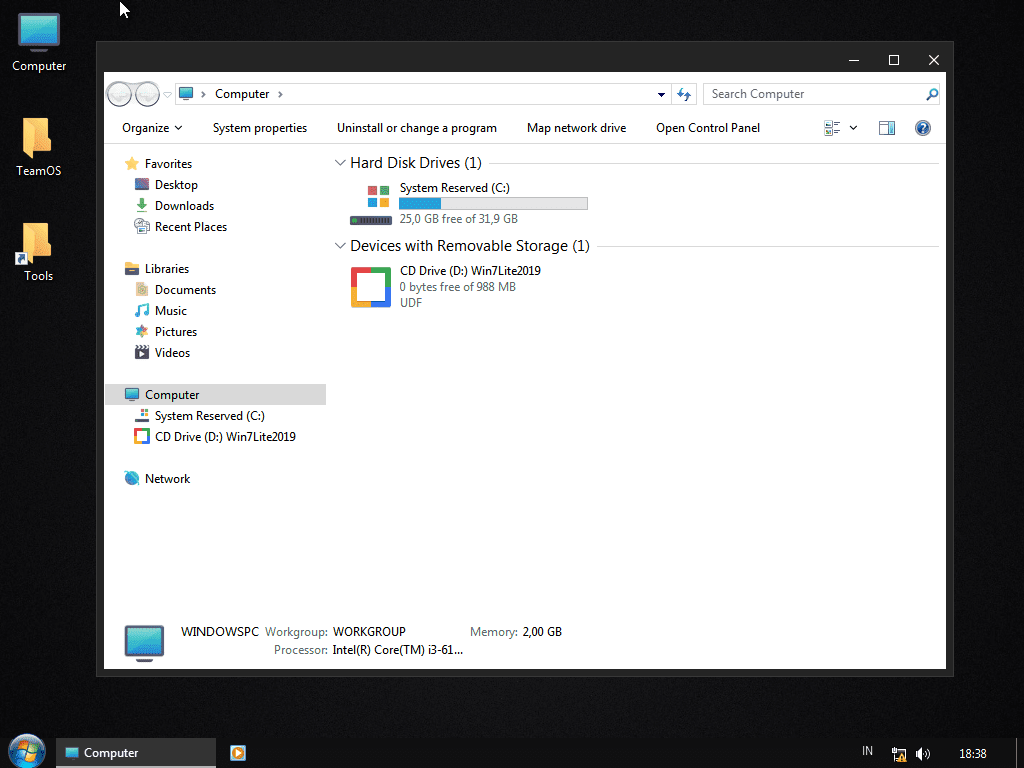Open the speaker volume in the tray

(922, 753)
